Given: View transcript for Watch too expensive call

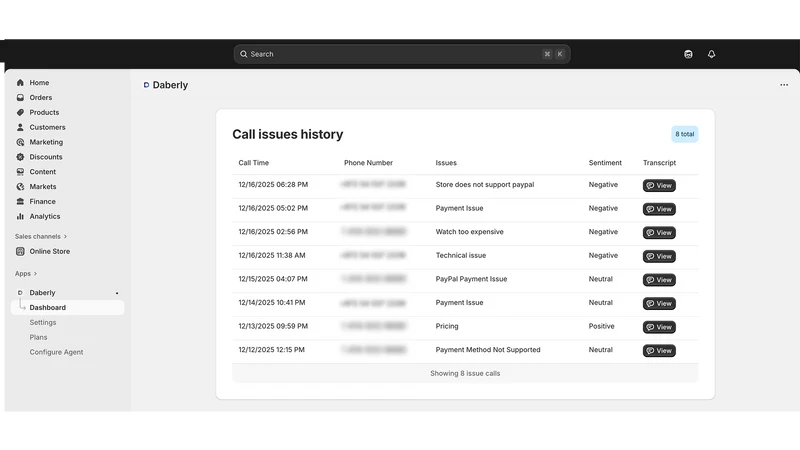Looking at the screenshot, I should tap(659, 233).
